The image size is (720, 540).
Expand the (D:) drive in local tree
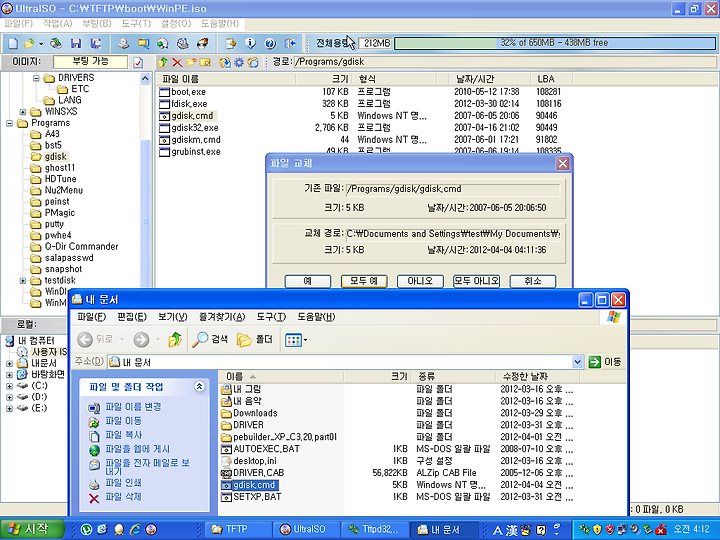pos(9,397)
